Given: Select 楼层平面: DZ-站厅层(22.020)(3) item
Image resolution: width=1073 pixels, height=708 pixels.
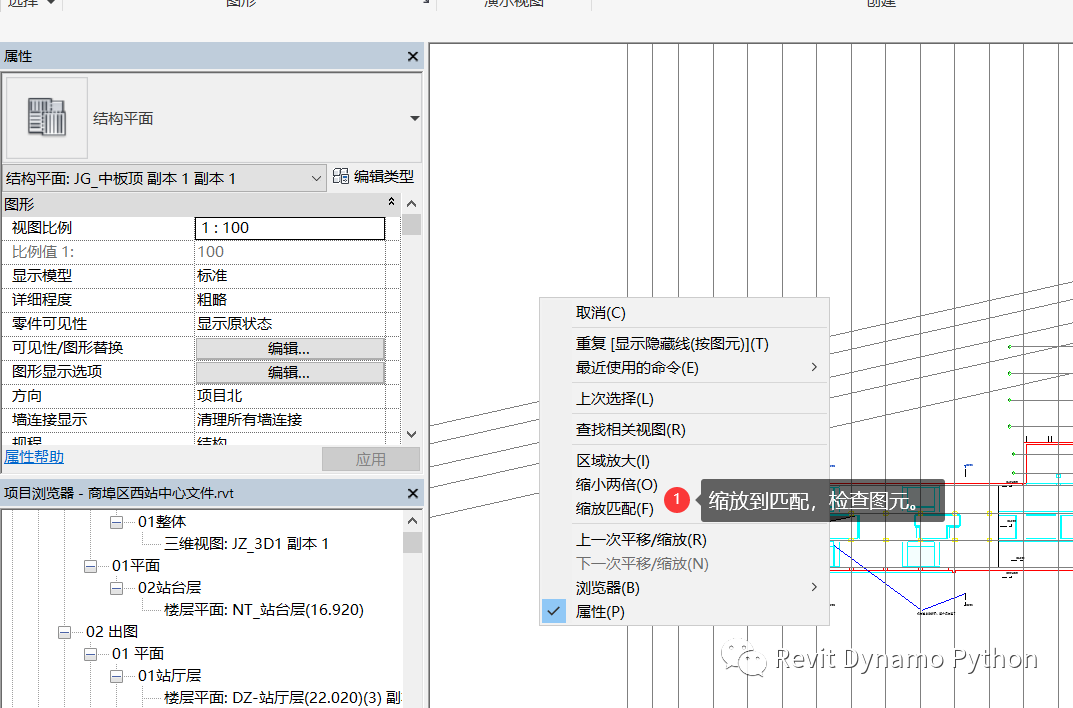Looking at the screenshot, I should 283,698.
